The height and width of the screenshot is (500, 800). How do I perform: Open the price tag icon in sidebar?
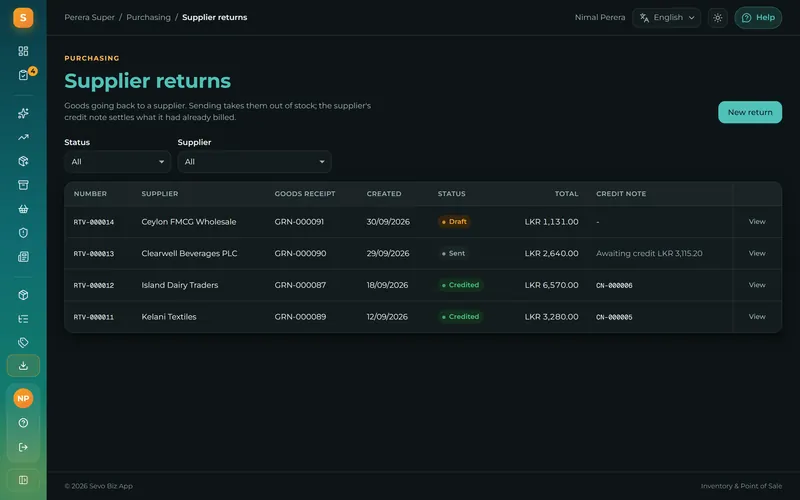pyautogui.click(x=23, y=342)
